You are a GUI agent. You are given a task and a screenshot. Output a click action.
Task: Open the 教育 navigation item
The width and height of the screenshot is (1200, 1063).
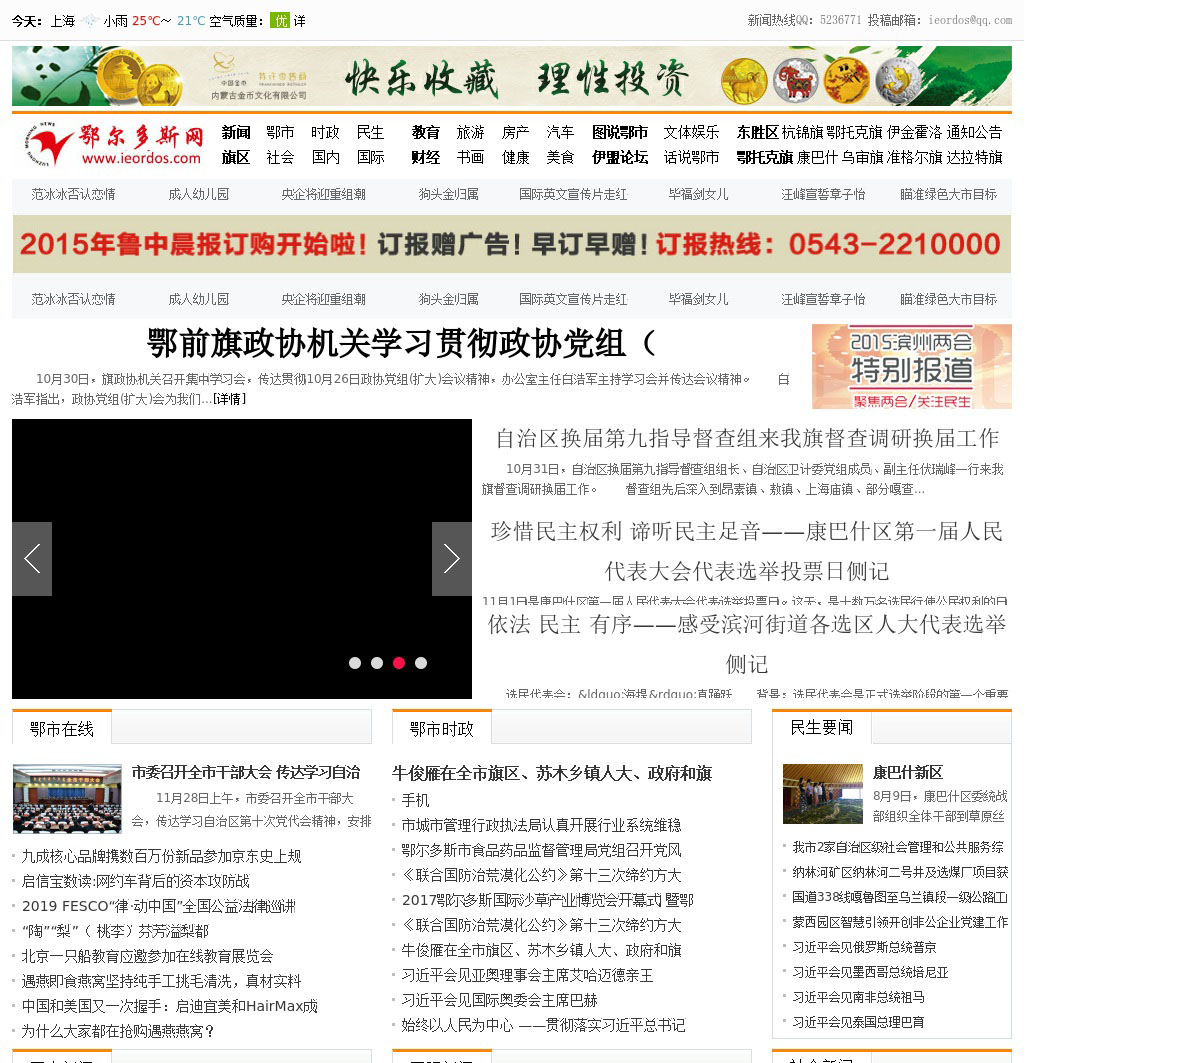[x=426, y=132]
